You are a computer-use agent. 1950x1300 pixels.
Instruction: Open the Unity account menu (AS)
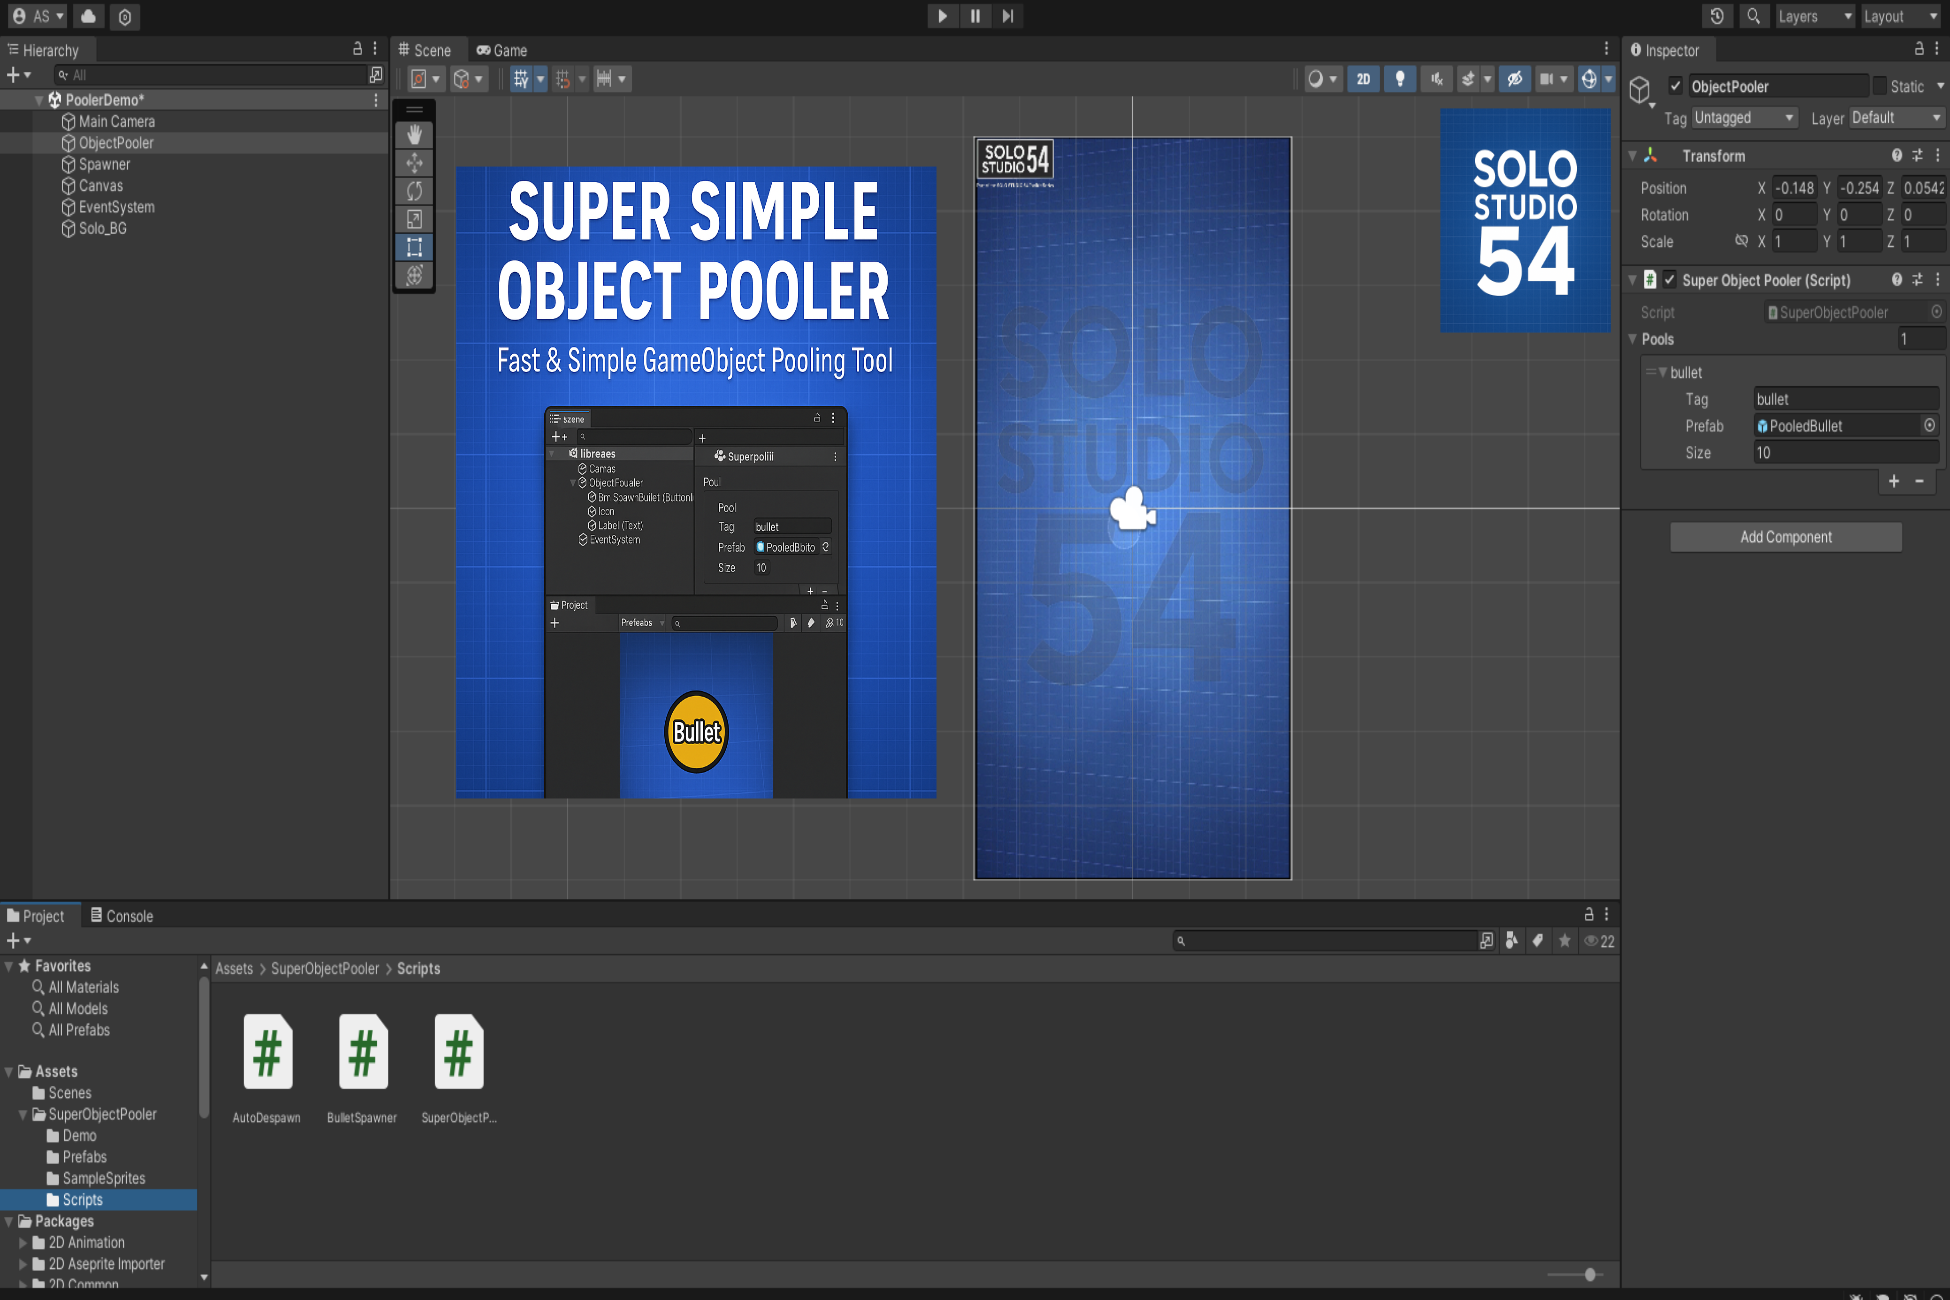pyautogui.click(x=38, y=16)
